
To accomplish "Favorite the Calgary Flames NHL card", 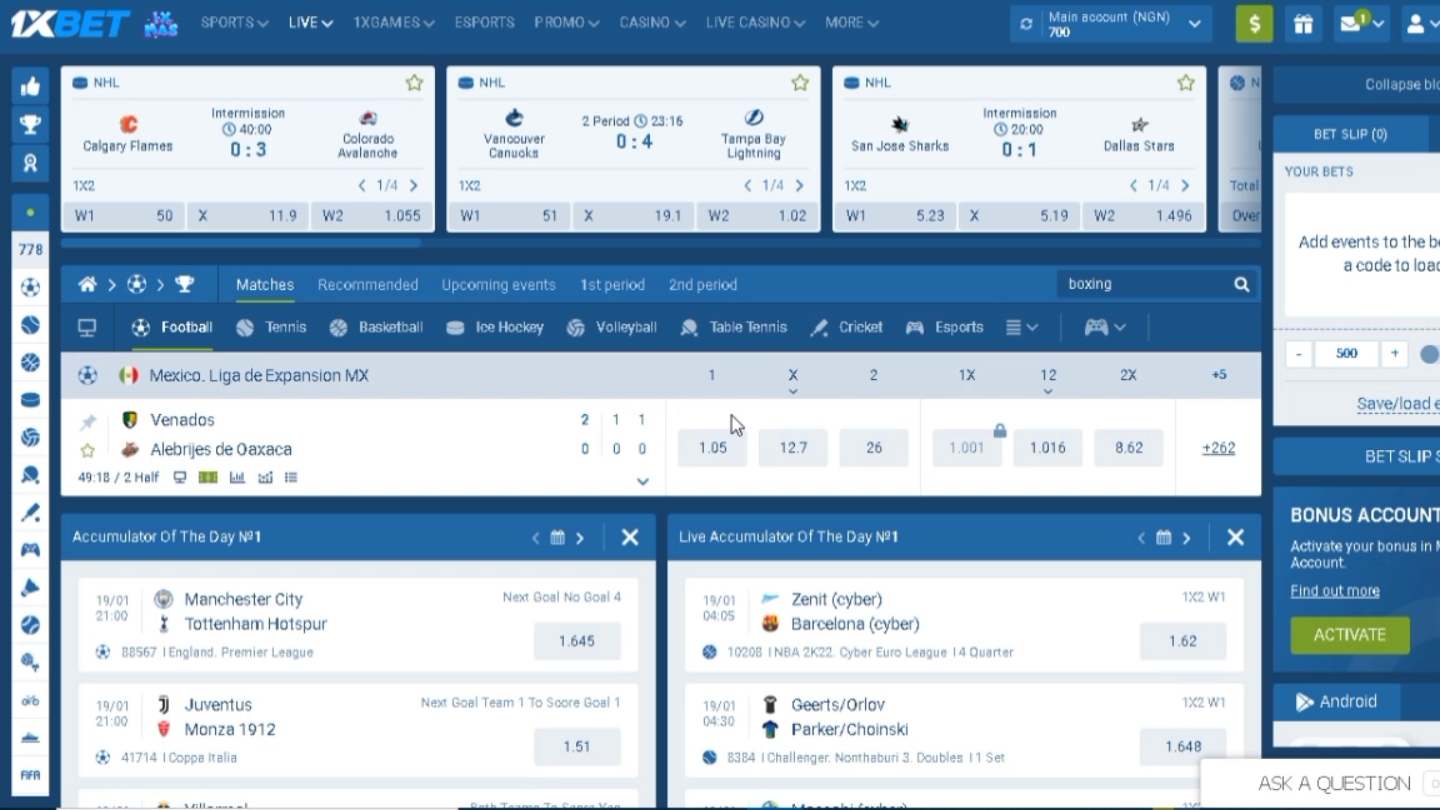I will point(414,83).
